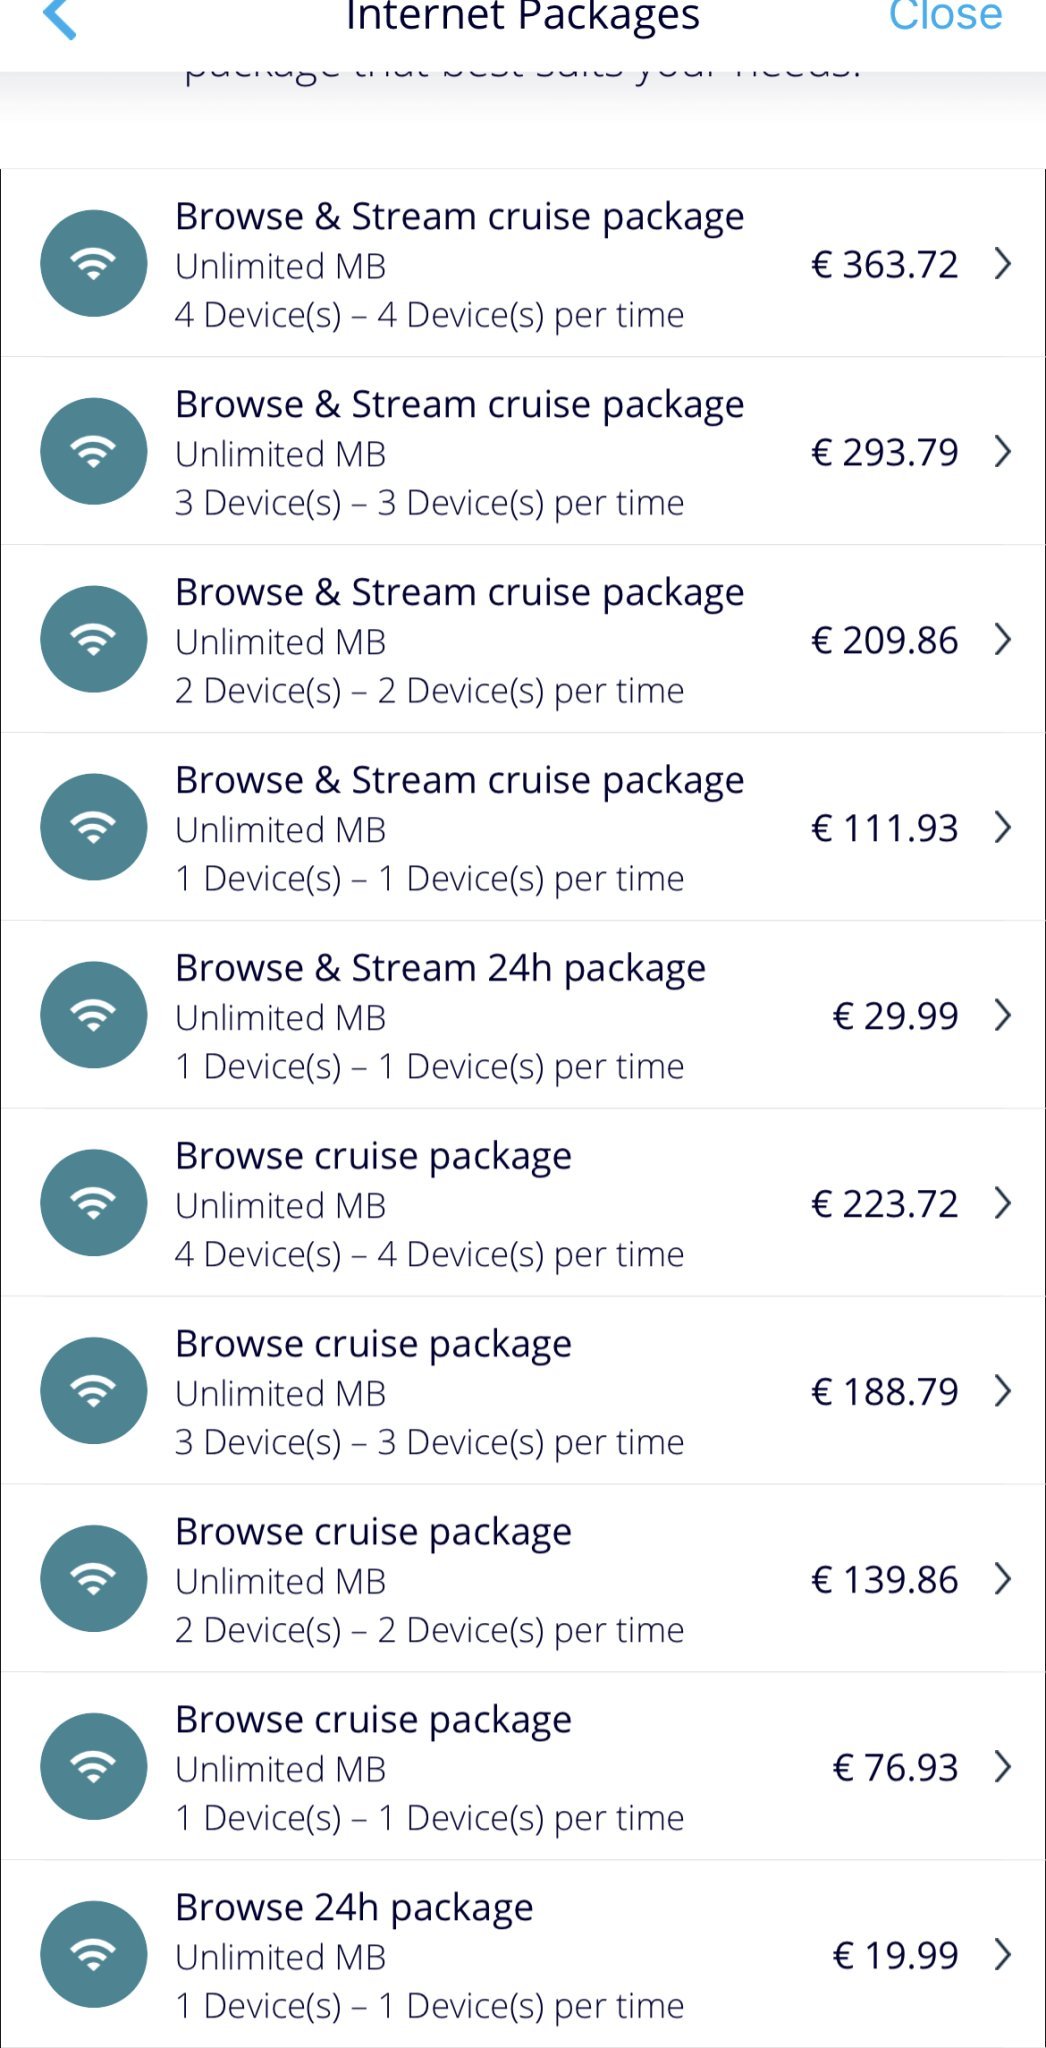Tap Wi-Fi icon for €293.79 package

pos(94,451)
